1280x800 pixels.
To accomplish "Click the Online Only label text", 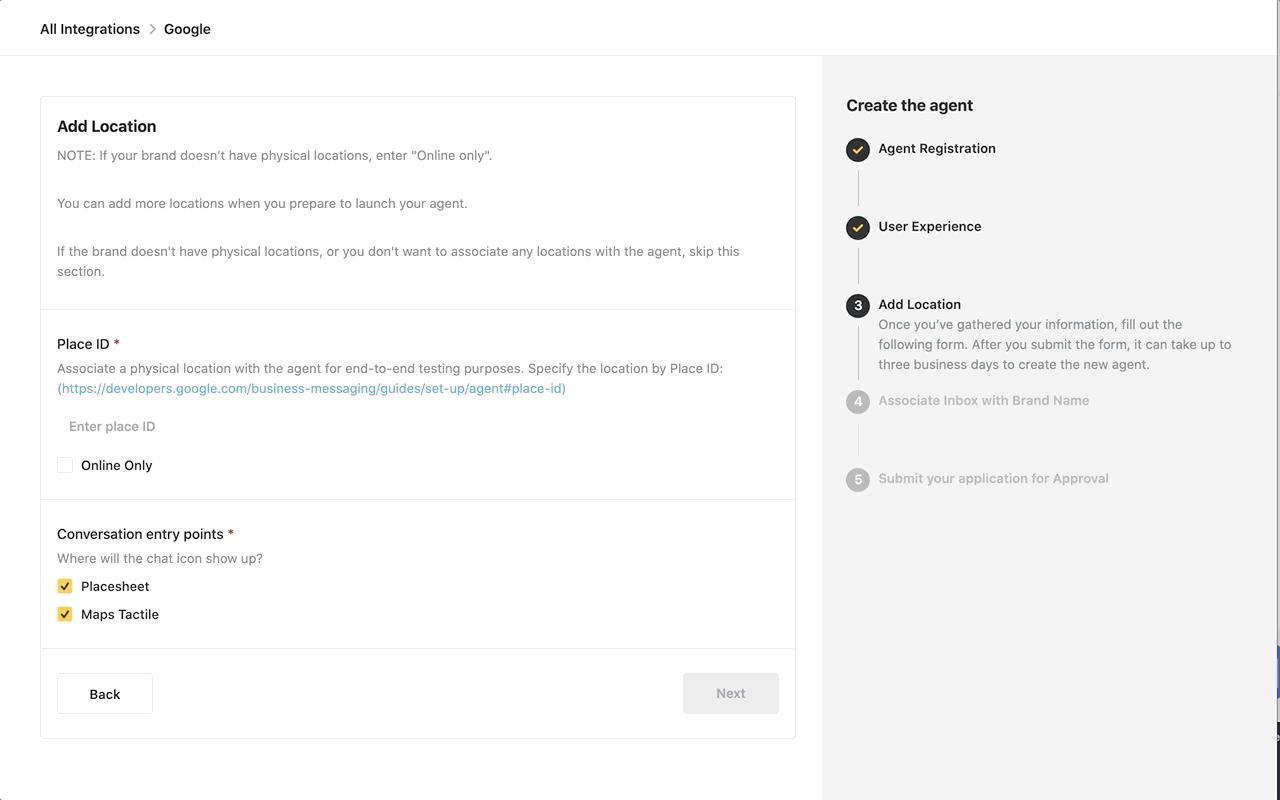I will pos(117,465).
